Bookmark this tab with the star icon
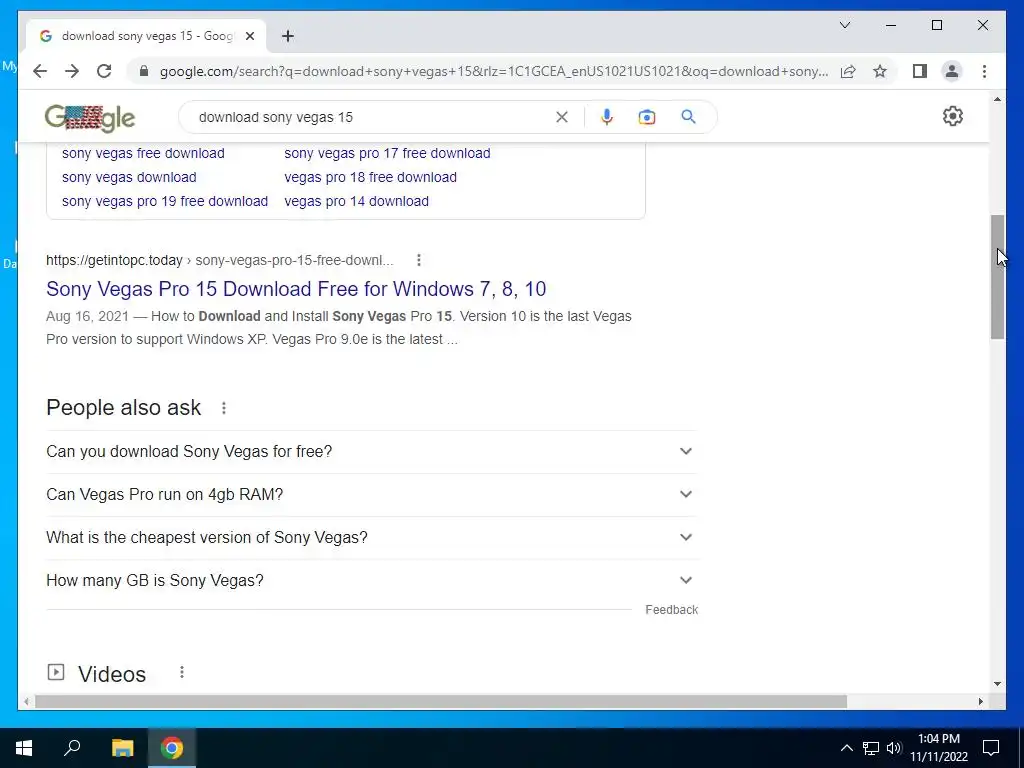 pyautogui.click(x=880, y=71)
